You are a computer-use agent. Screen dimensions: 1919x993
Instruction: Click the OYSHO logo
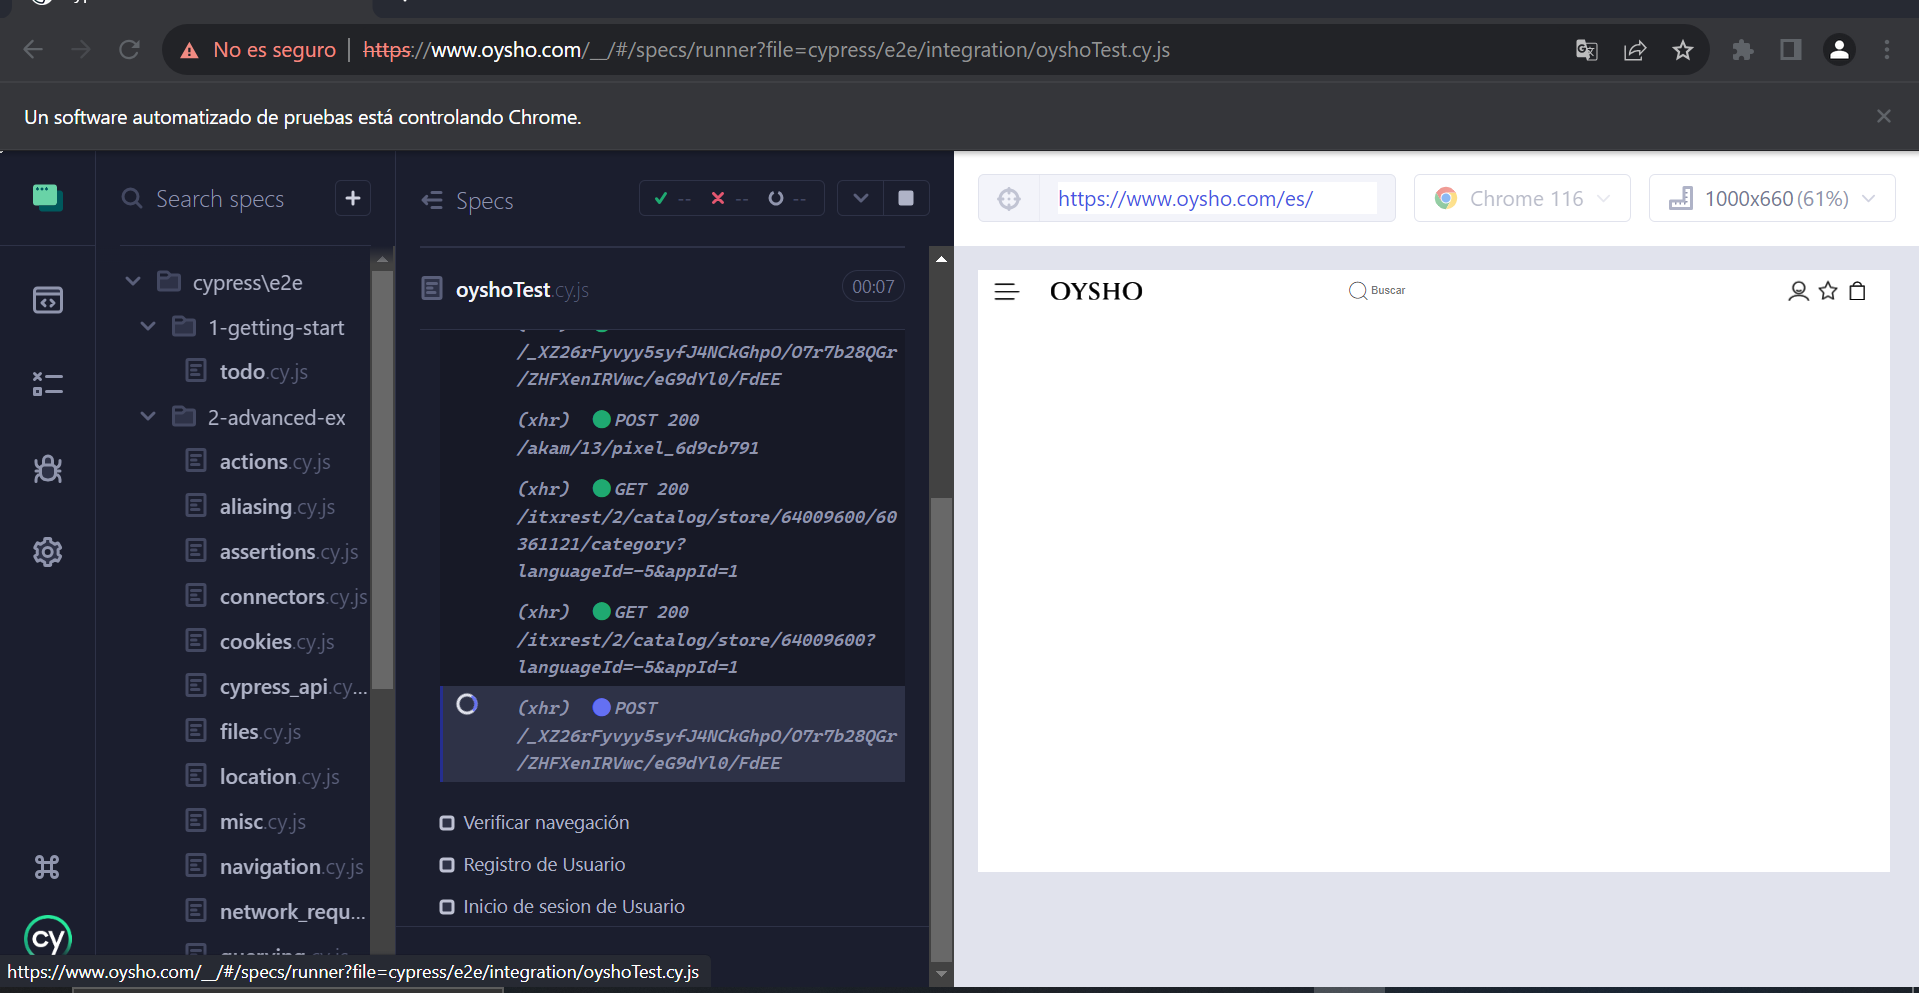point(1096,291)
